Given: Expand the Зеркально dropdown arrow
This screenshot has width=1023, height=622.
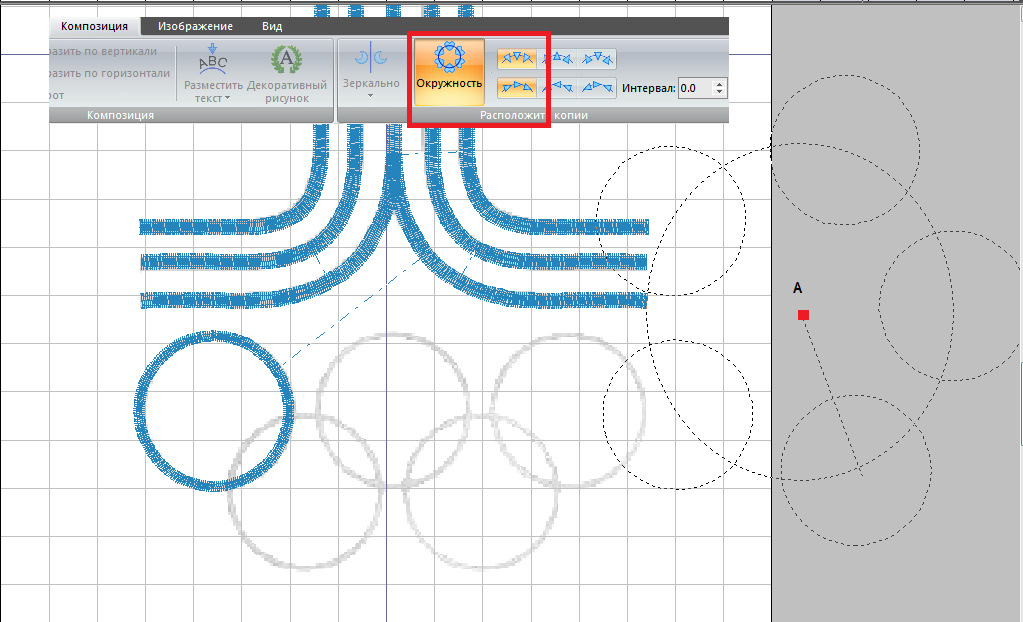Looking at the screenshot, I should coord(370,97).
